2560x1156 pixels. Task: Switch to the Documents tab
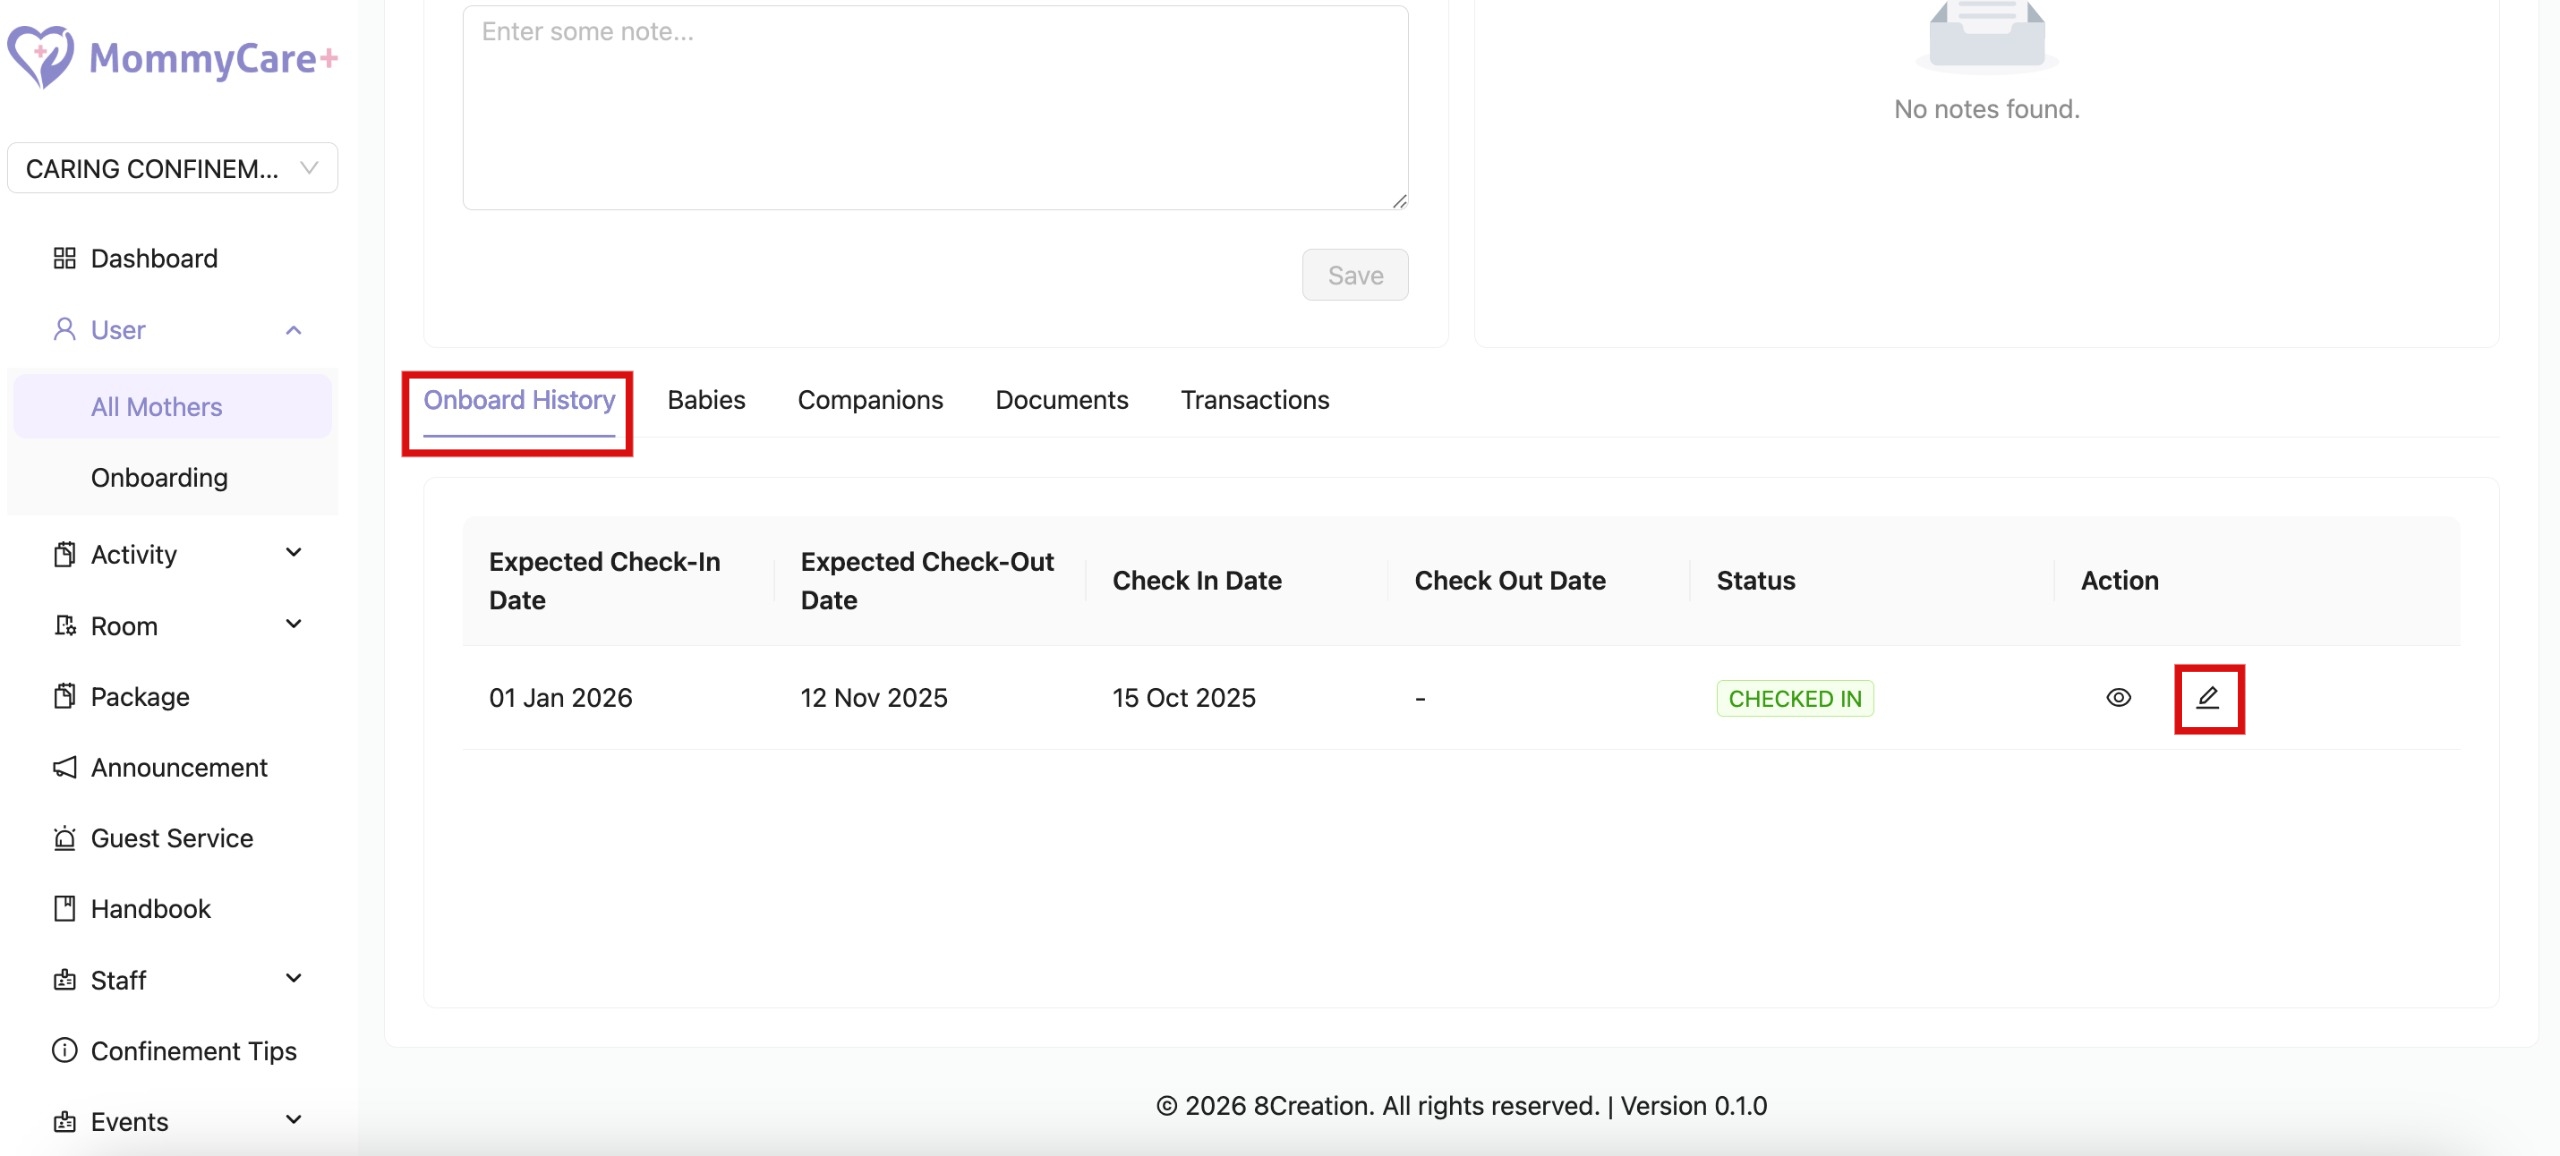click(1061, 400)
